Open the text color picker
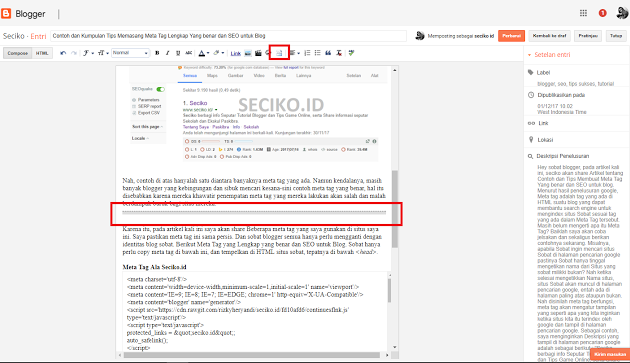The image size is (630, 363). tap(204, 53)
